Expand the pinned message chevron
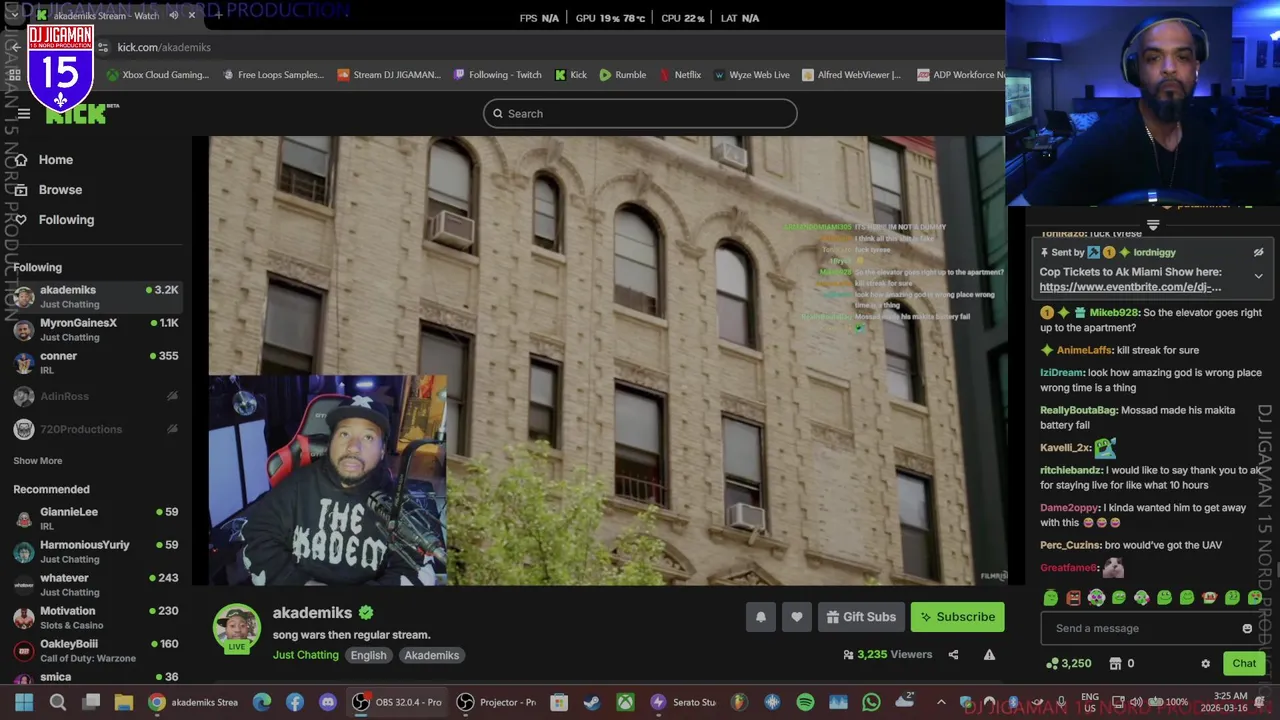The width and height of the screenshot is (1280, 720). tap(1259, 276)
